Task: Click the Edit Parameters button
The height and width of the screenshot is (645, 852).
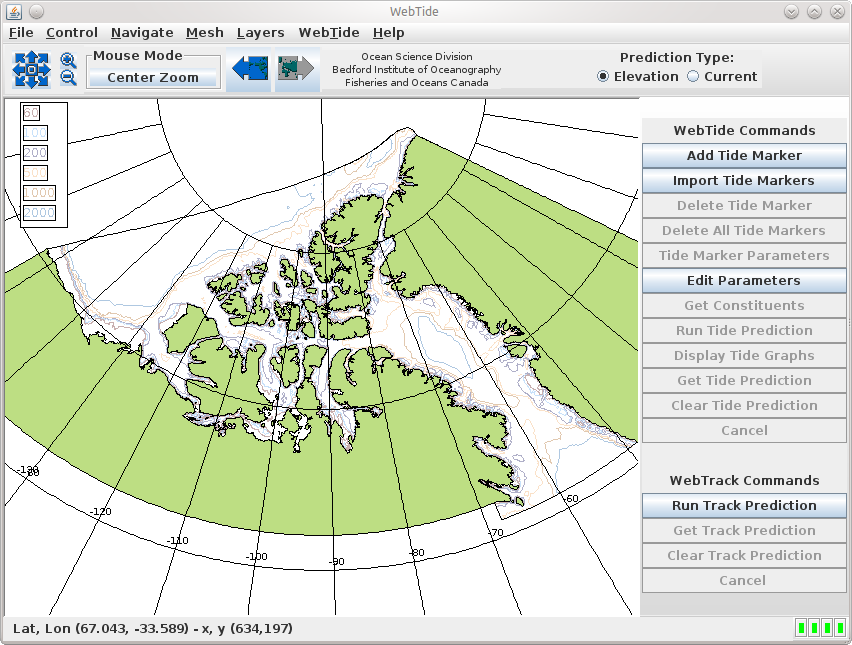Action: pos(744,280)
